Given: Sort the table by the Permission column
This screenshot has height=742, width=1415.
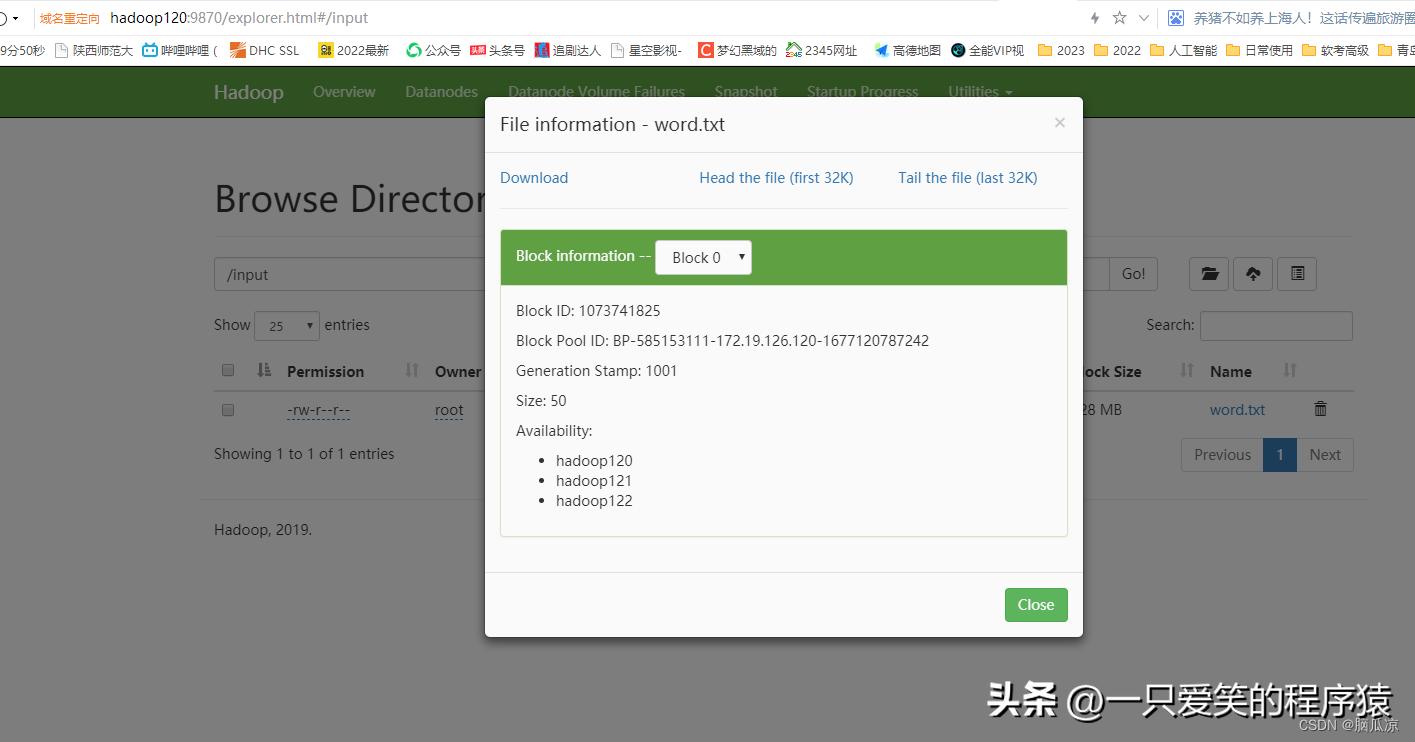Looking at the screenshot, I should [324, 371].
